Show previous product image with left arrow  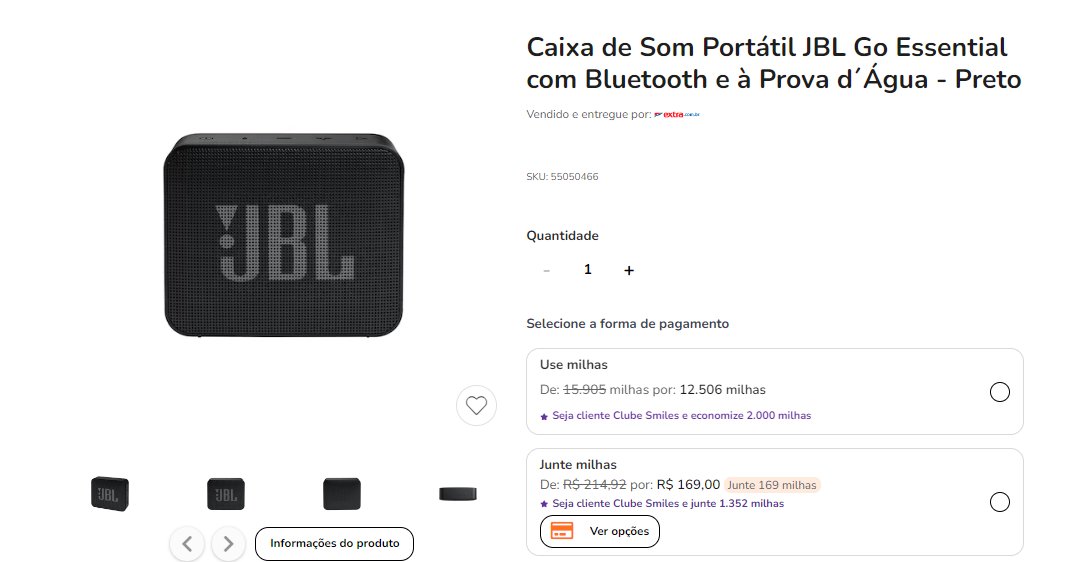point(187,544)
